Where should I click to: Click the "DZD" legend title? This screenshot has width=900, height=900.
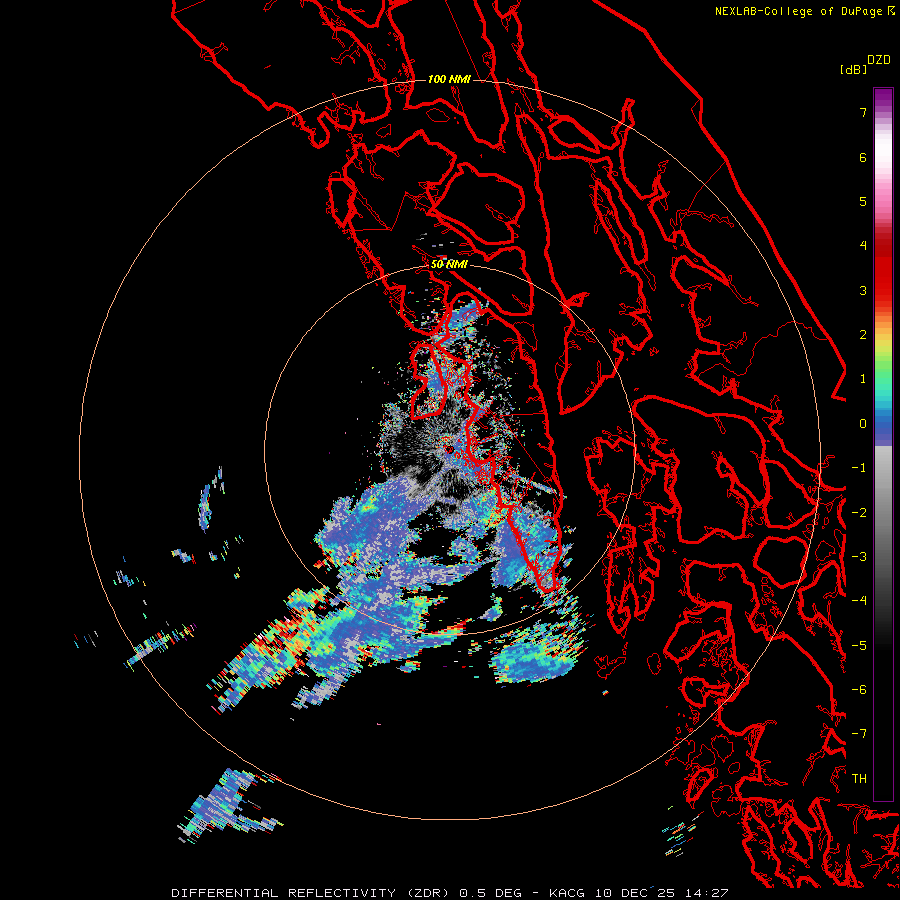pyautogui.click(x=879, y=60)
